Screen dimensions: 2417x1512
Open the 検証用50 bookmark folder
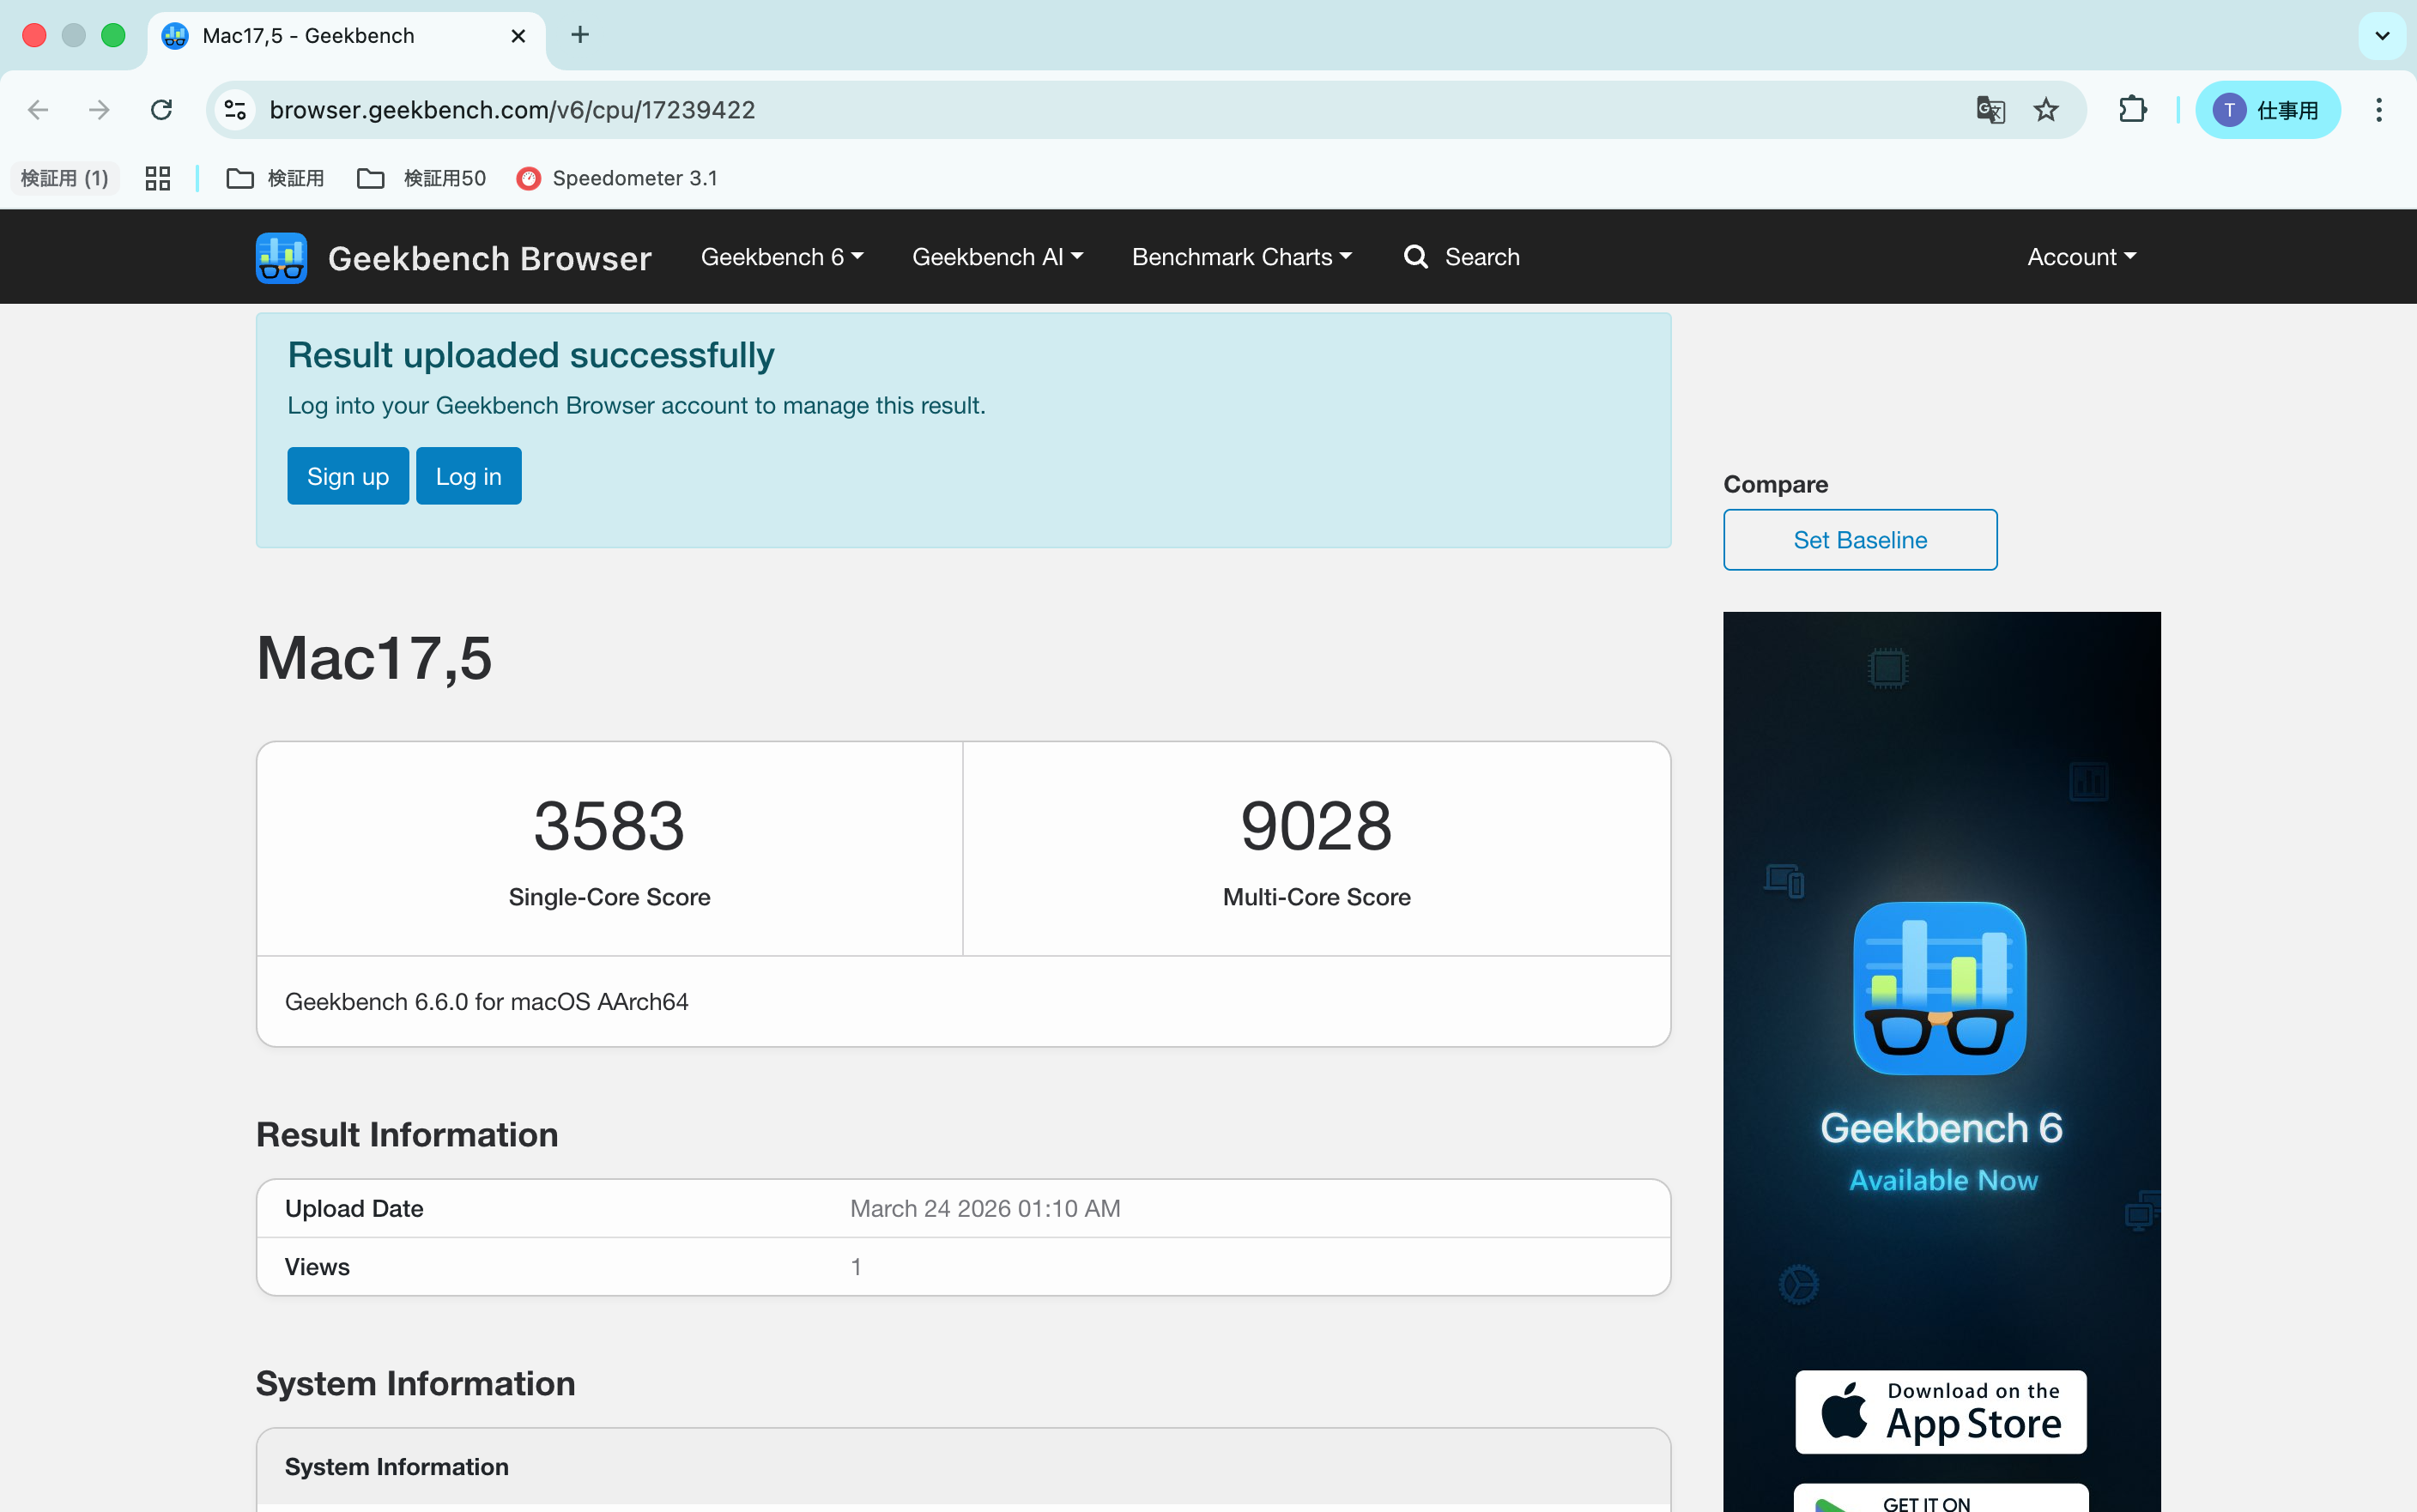click(422, 178)
